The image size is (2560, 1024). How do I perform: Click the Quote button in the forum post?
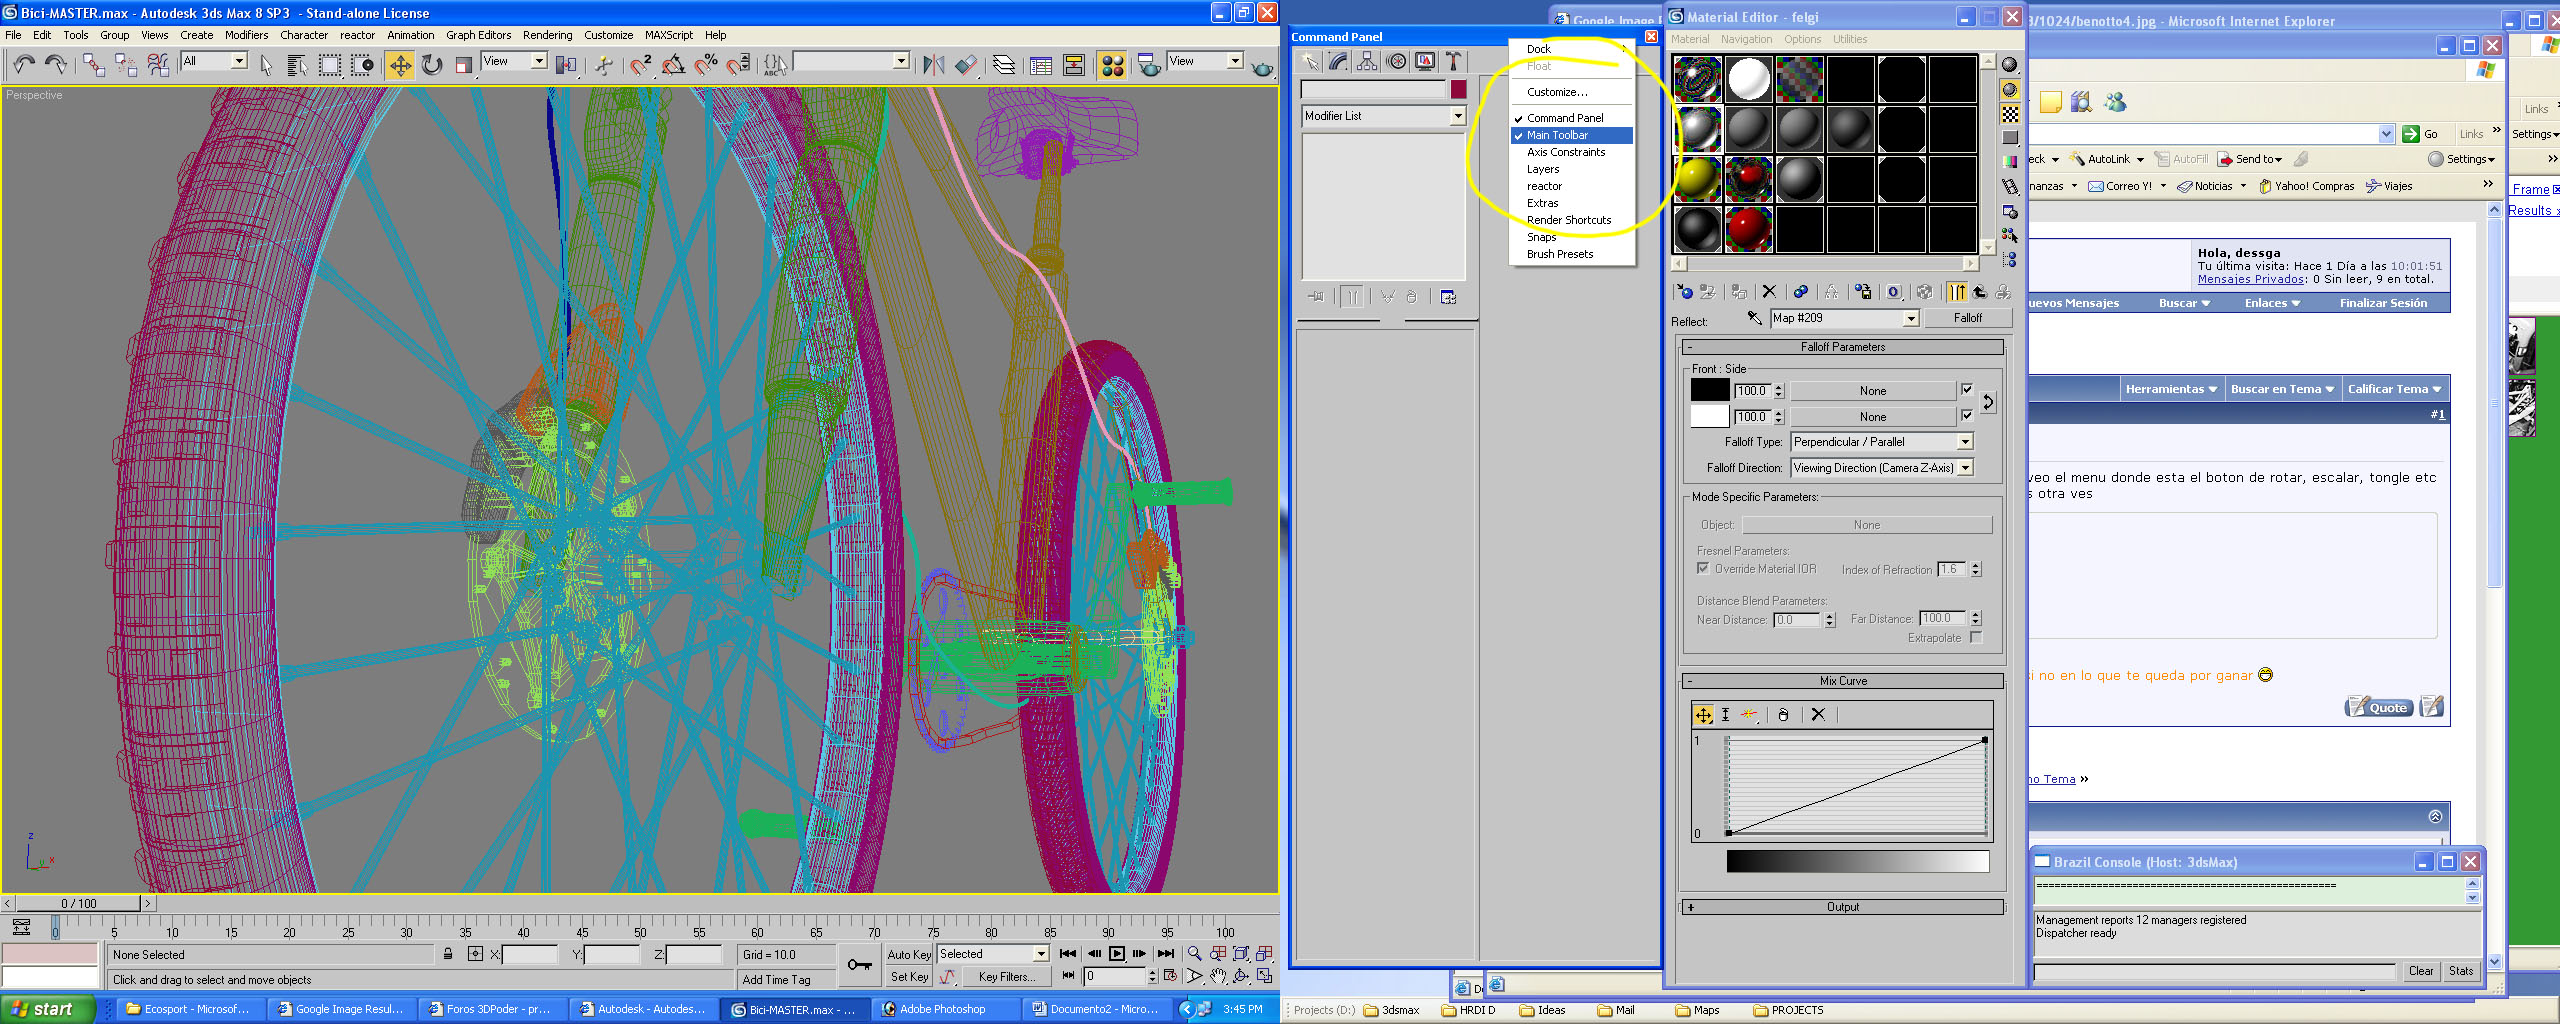pos(2378,707)
